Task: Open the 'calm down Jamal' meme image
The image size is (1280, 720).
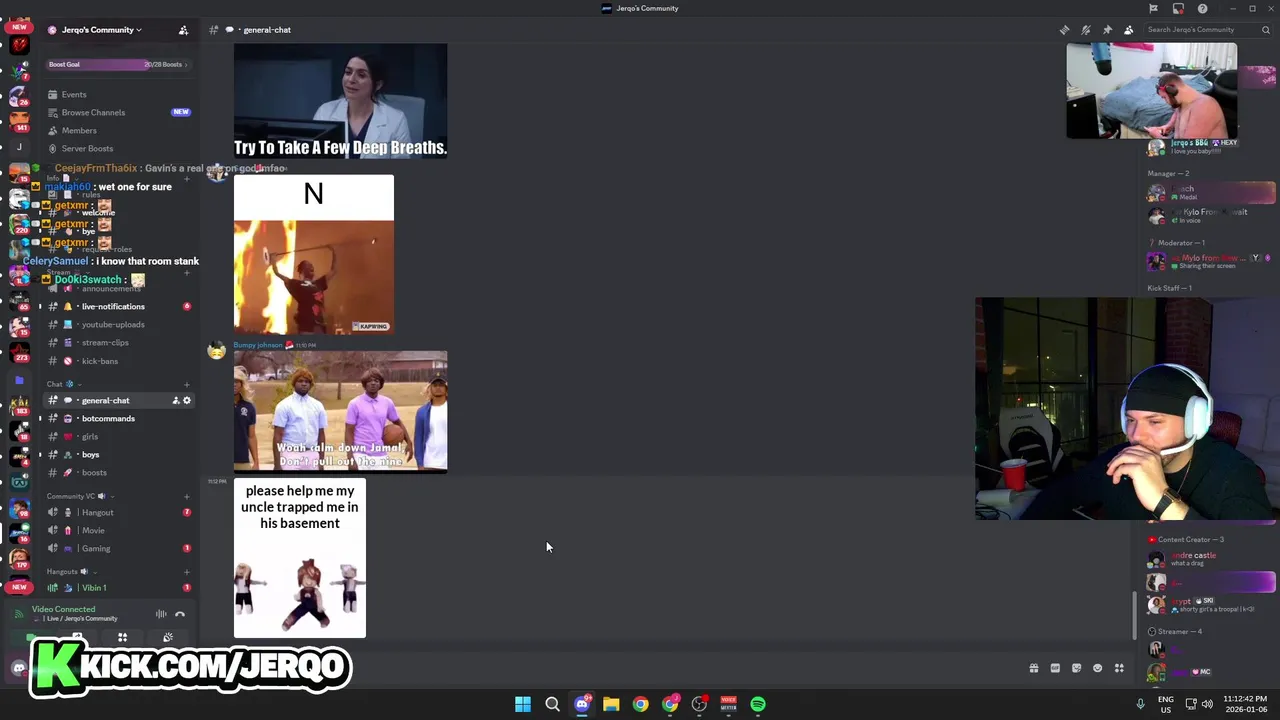Action: pyautogui.click(x=340, y=411)
